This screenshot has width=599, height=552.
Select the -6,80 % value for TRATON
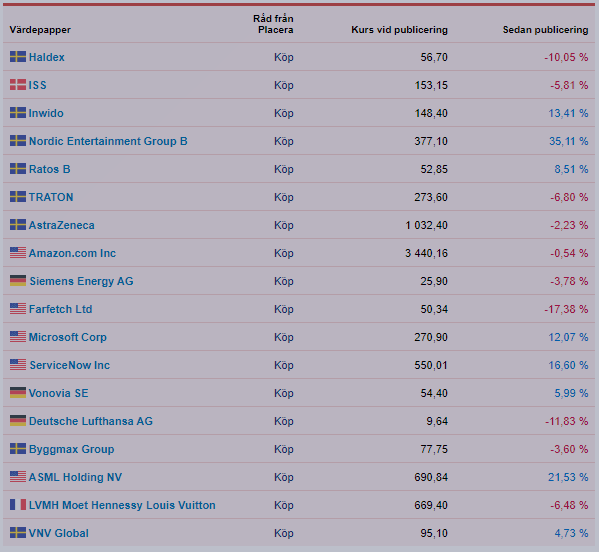tap(569, 197)
